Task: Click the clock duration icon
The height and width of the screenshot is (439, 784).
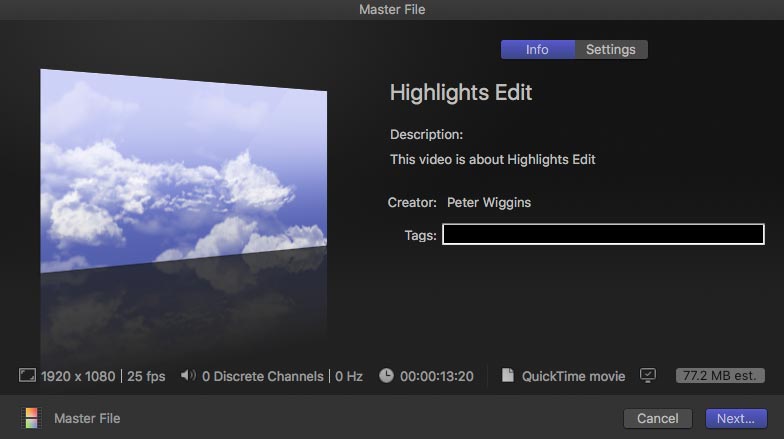Action: click(386, 376)
